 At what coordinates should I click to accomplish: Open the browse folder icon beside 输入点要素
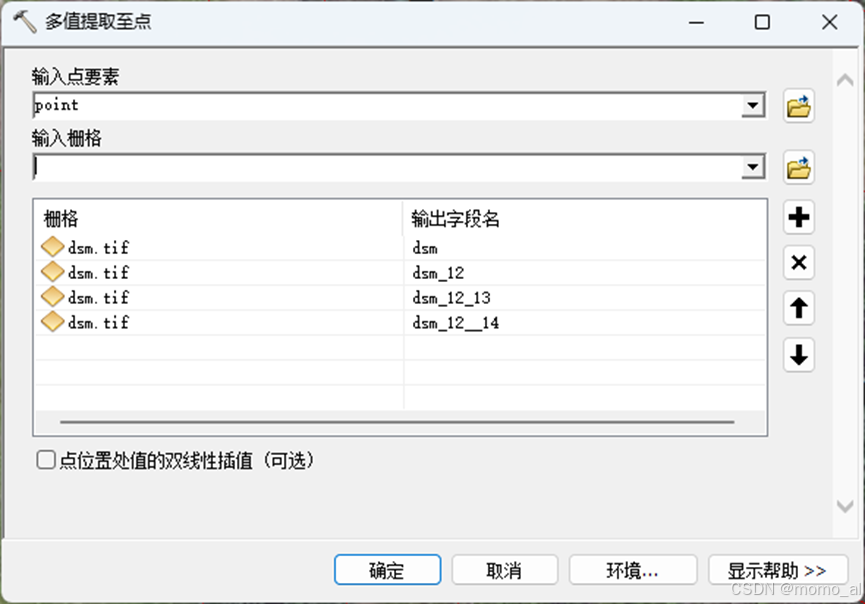pyautogui.click(x=798, y=106)
